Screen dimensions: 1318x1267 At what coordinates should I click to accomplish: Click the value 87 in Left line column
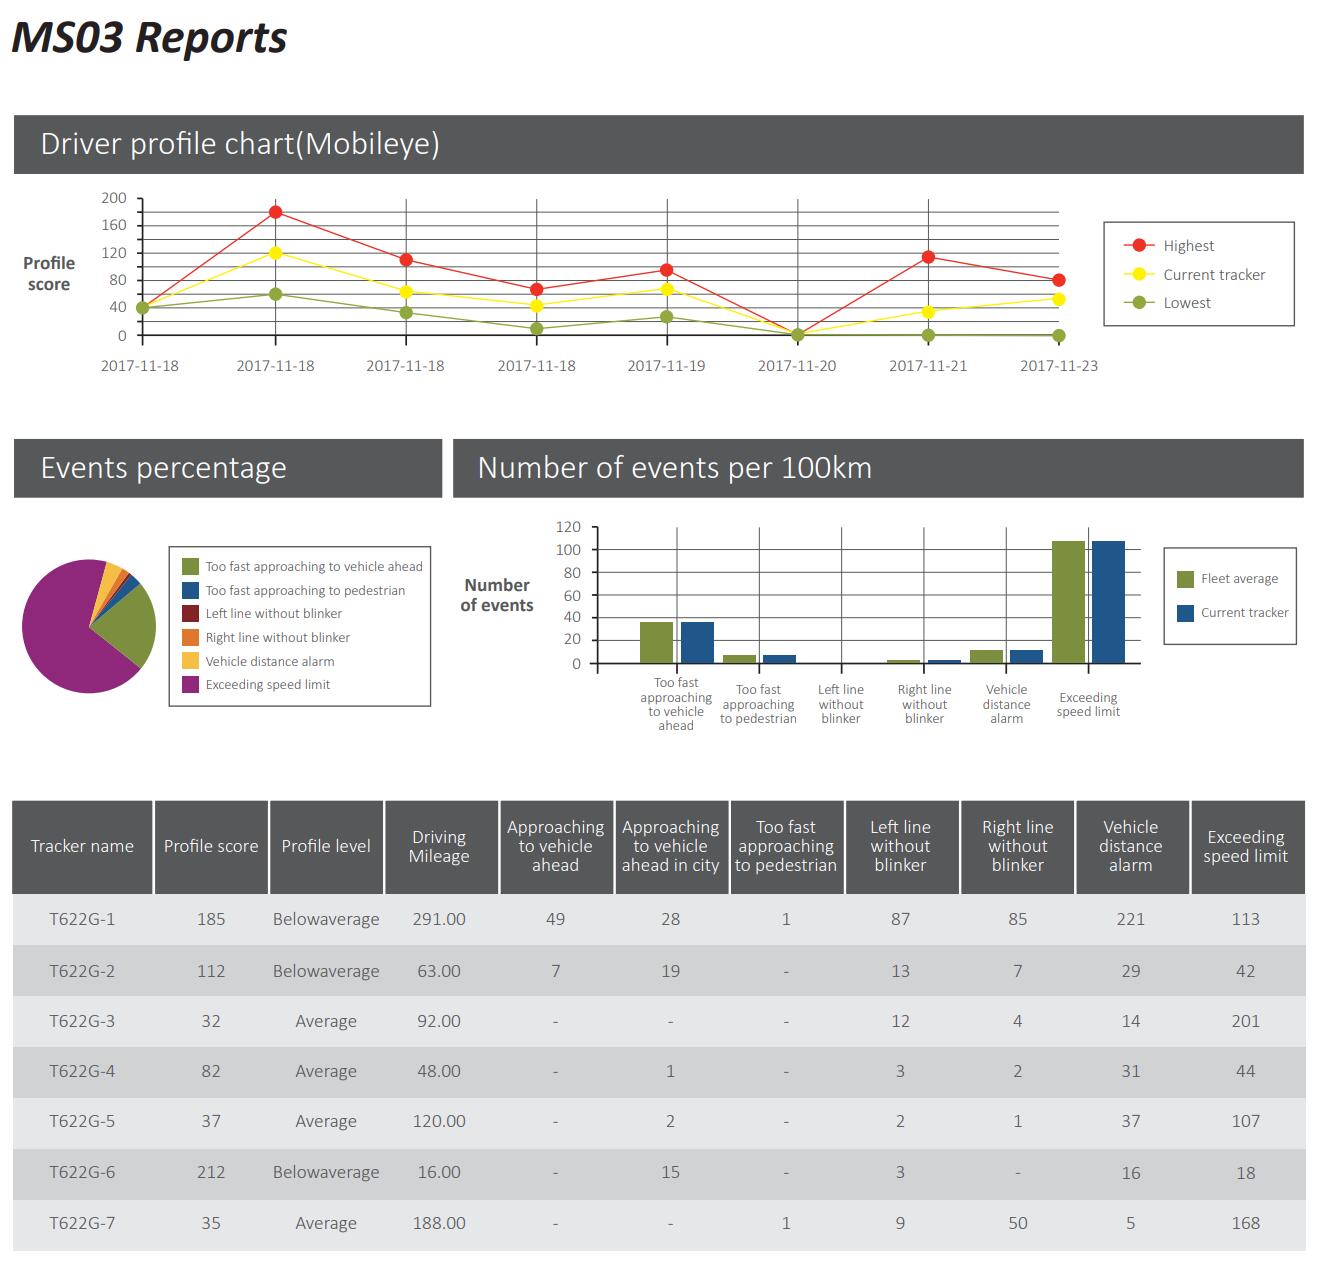[x=900, y=919]
